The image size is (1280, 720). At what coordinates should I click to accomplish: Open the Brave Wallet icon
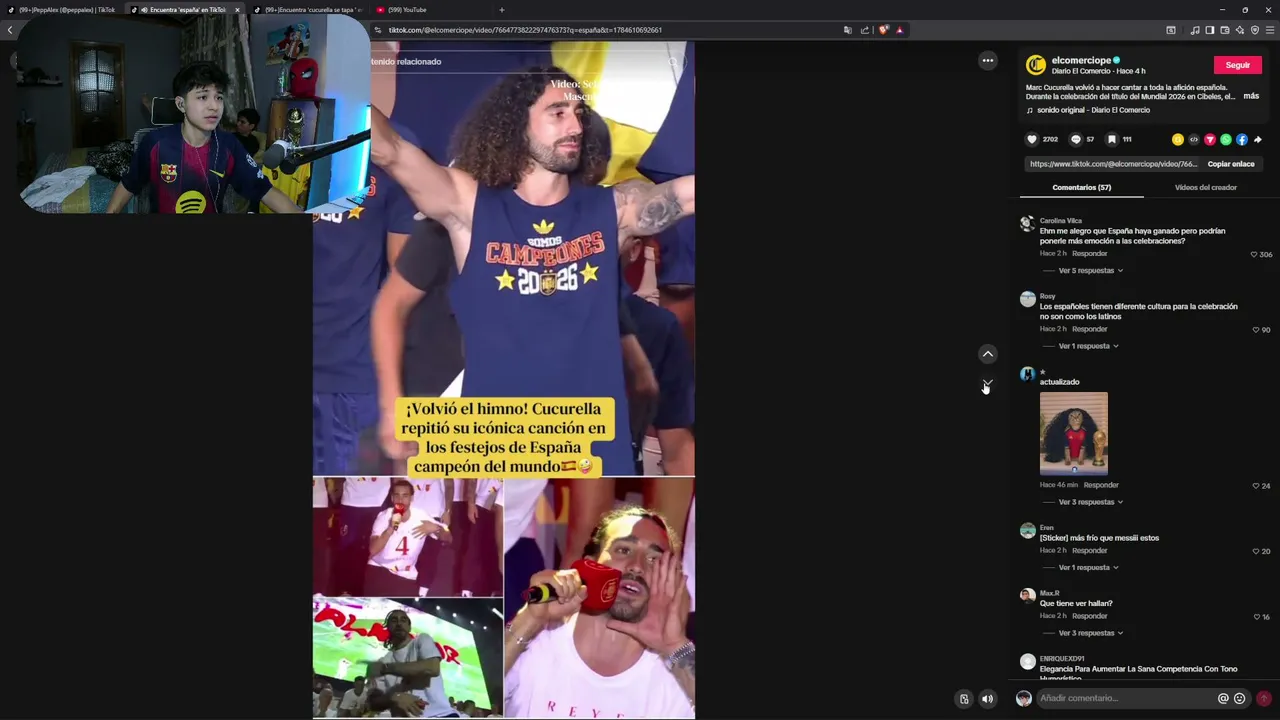(x=1225, y=30)
